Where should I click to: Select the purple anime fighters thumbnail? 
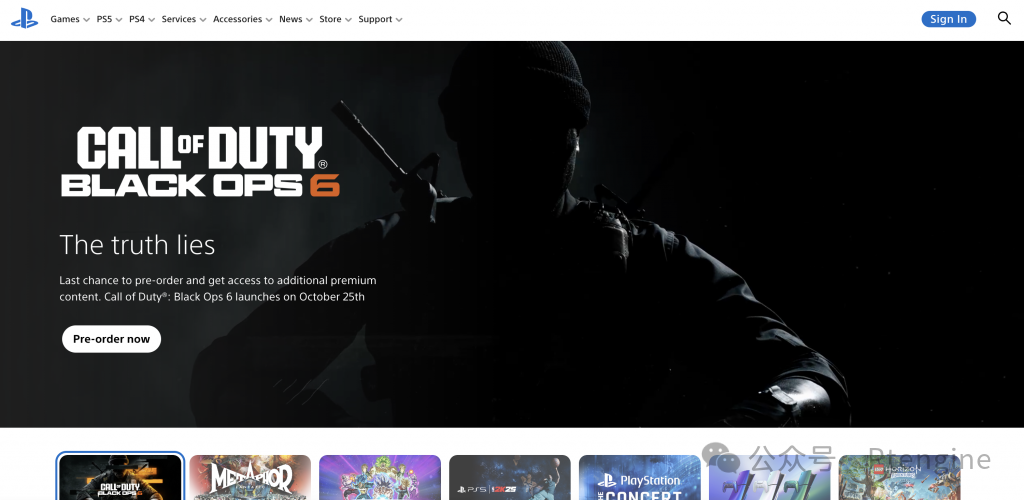[x=380, y=477]
